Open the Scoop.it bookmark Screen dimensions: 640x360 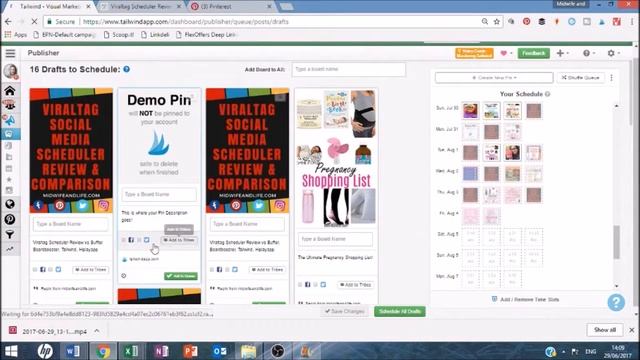119,35
